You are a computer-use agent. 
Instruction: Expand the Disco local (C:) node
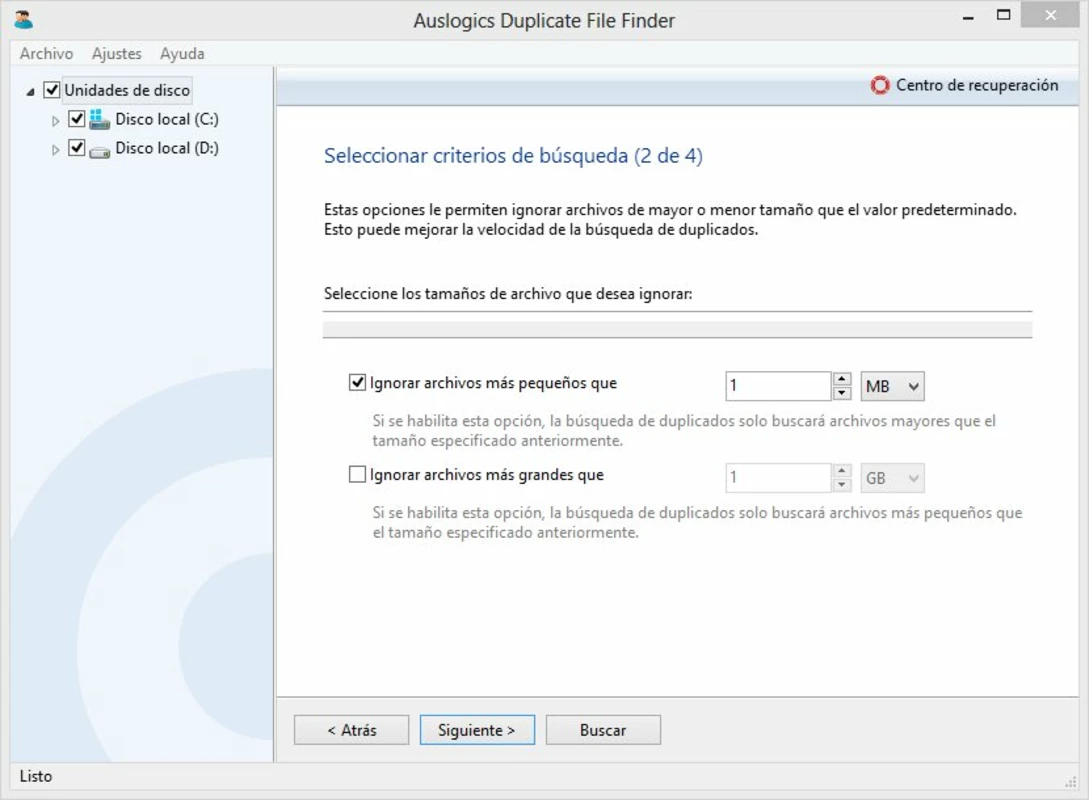coord(56,121)
